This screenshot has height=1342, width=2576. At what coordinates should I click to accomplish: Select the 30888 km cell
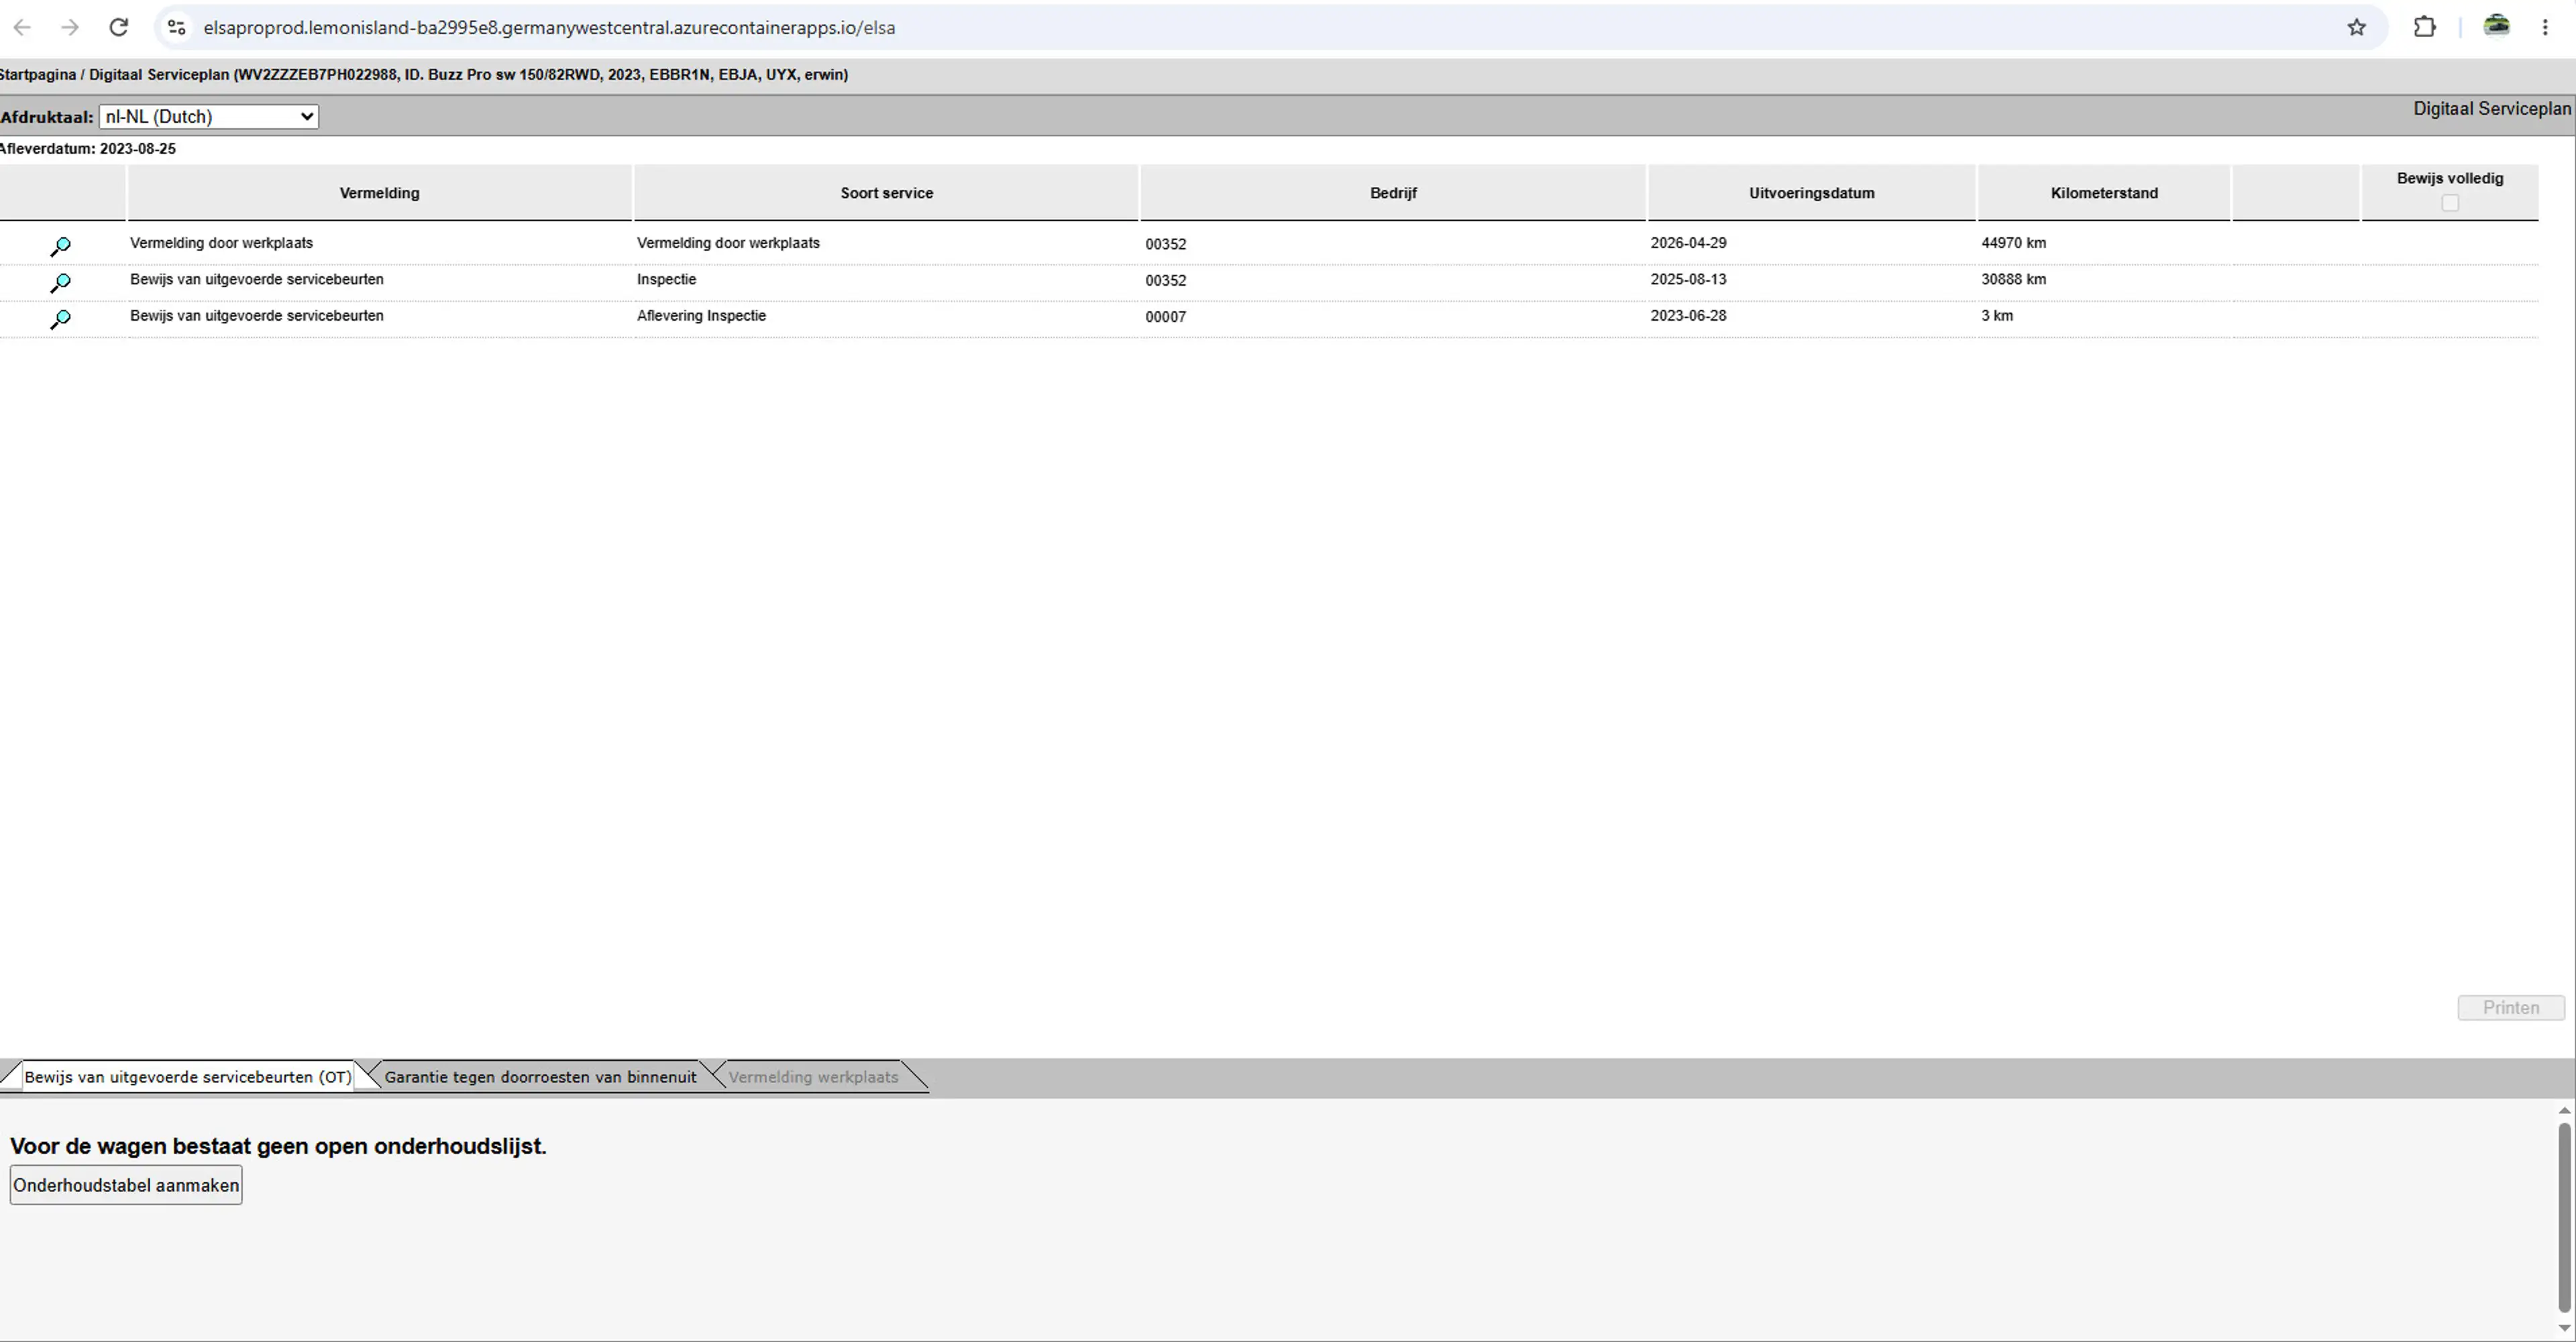(2013, 279)
